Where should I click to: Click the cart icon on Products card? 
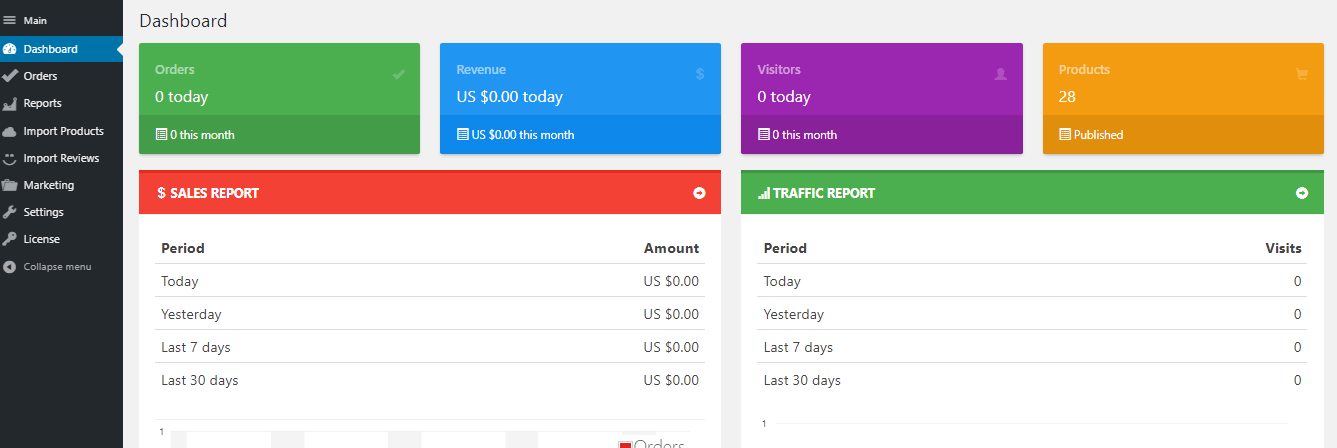pos(1301,74)
